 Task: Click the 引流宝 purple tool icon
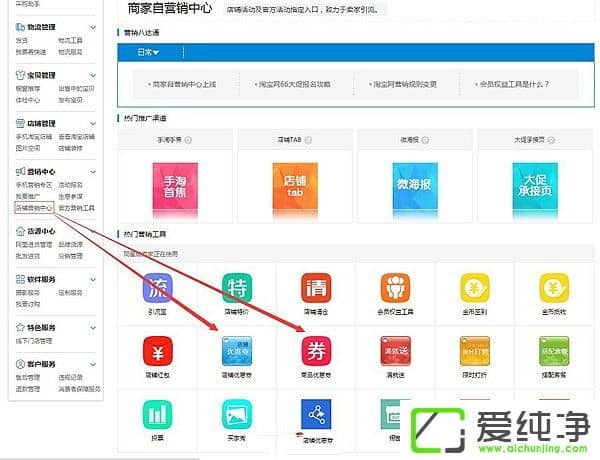[158, 288]
